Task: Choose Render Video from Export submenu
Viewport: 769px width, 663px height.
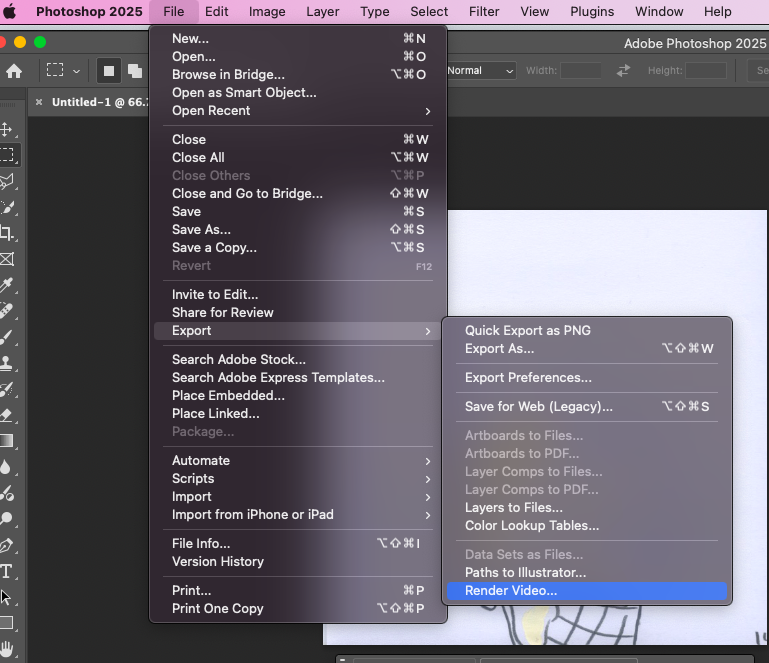Action: tap(511, 591)
